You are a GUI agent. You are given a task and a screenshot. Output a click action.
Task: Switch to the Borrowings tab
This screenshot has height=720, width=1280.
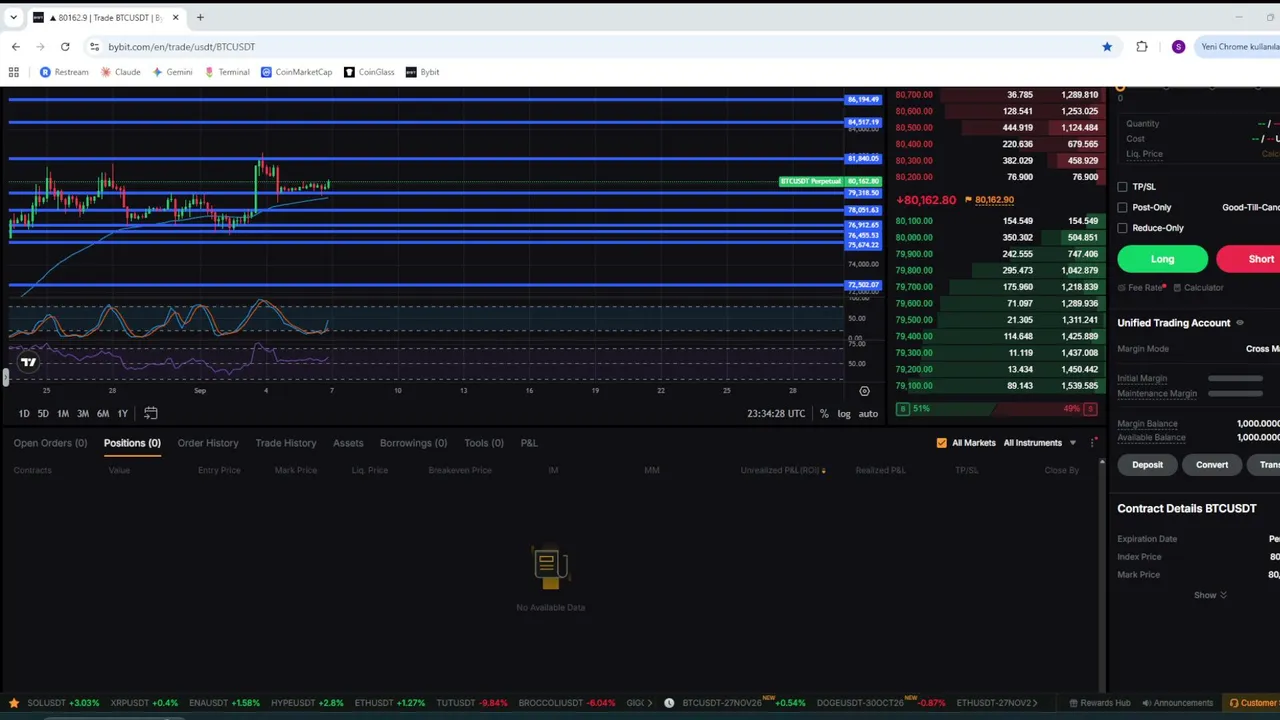(x=413, y=443)
